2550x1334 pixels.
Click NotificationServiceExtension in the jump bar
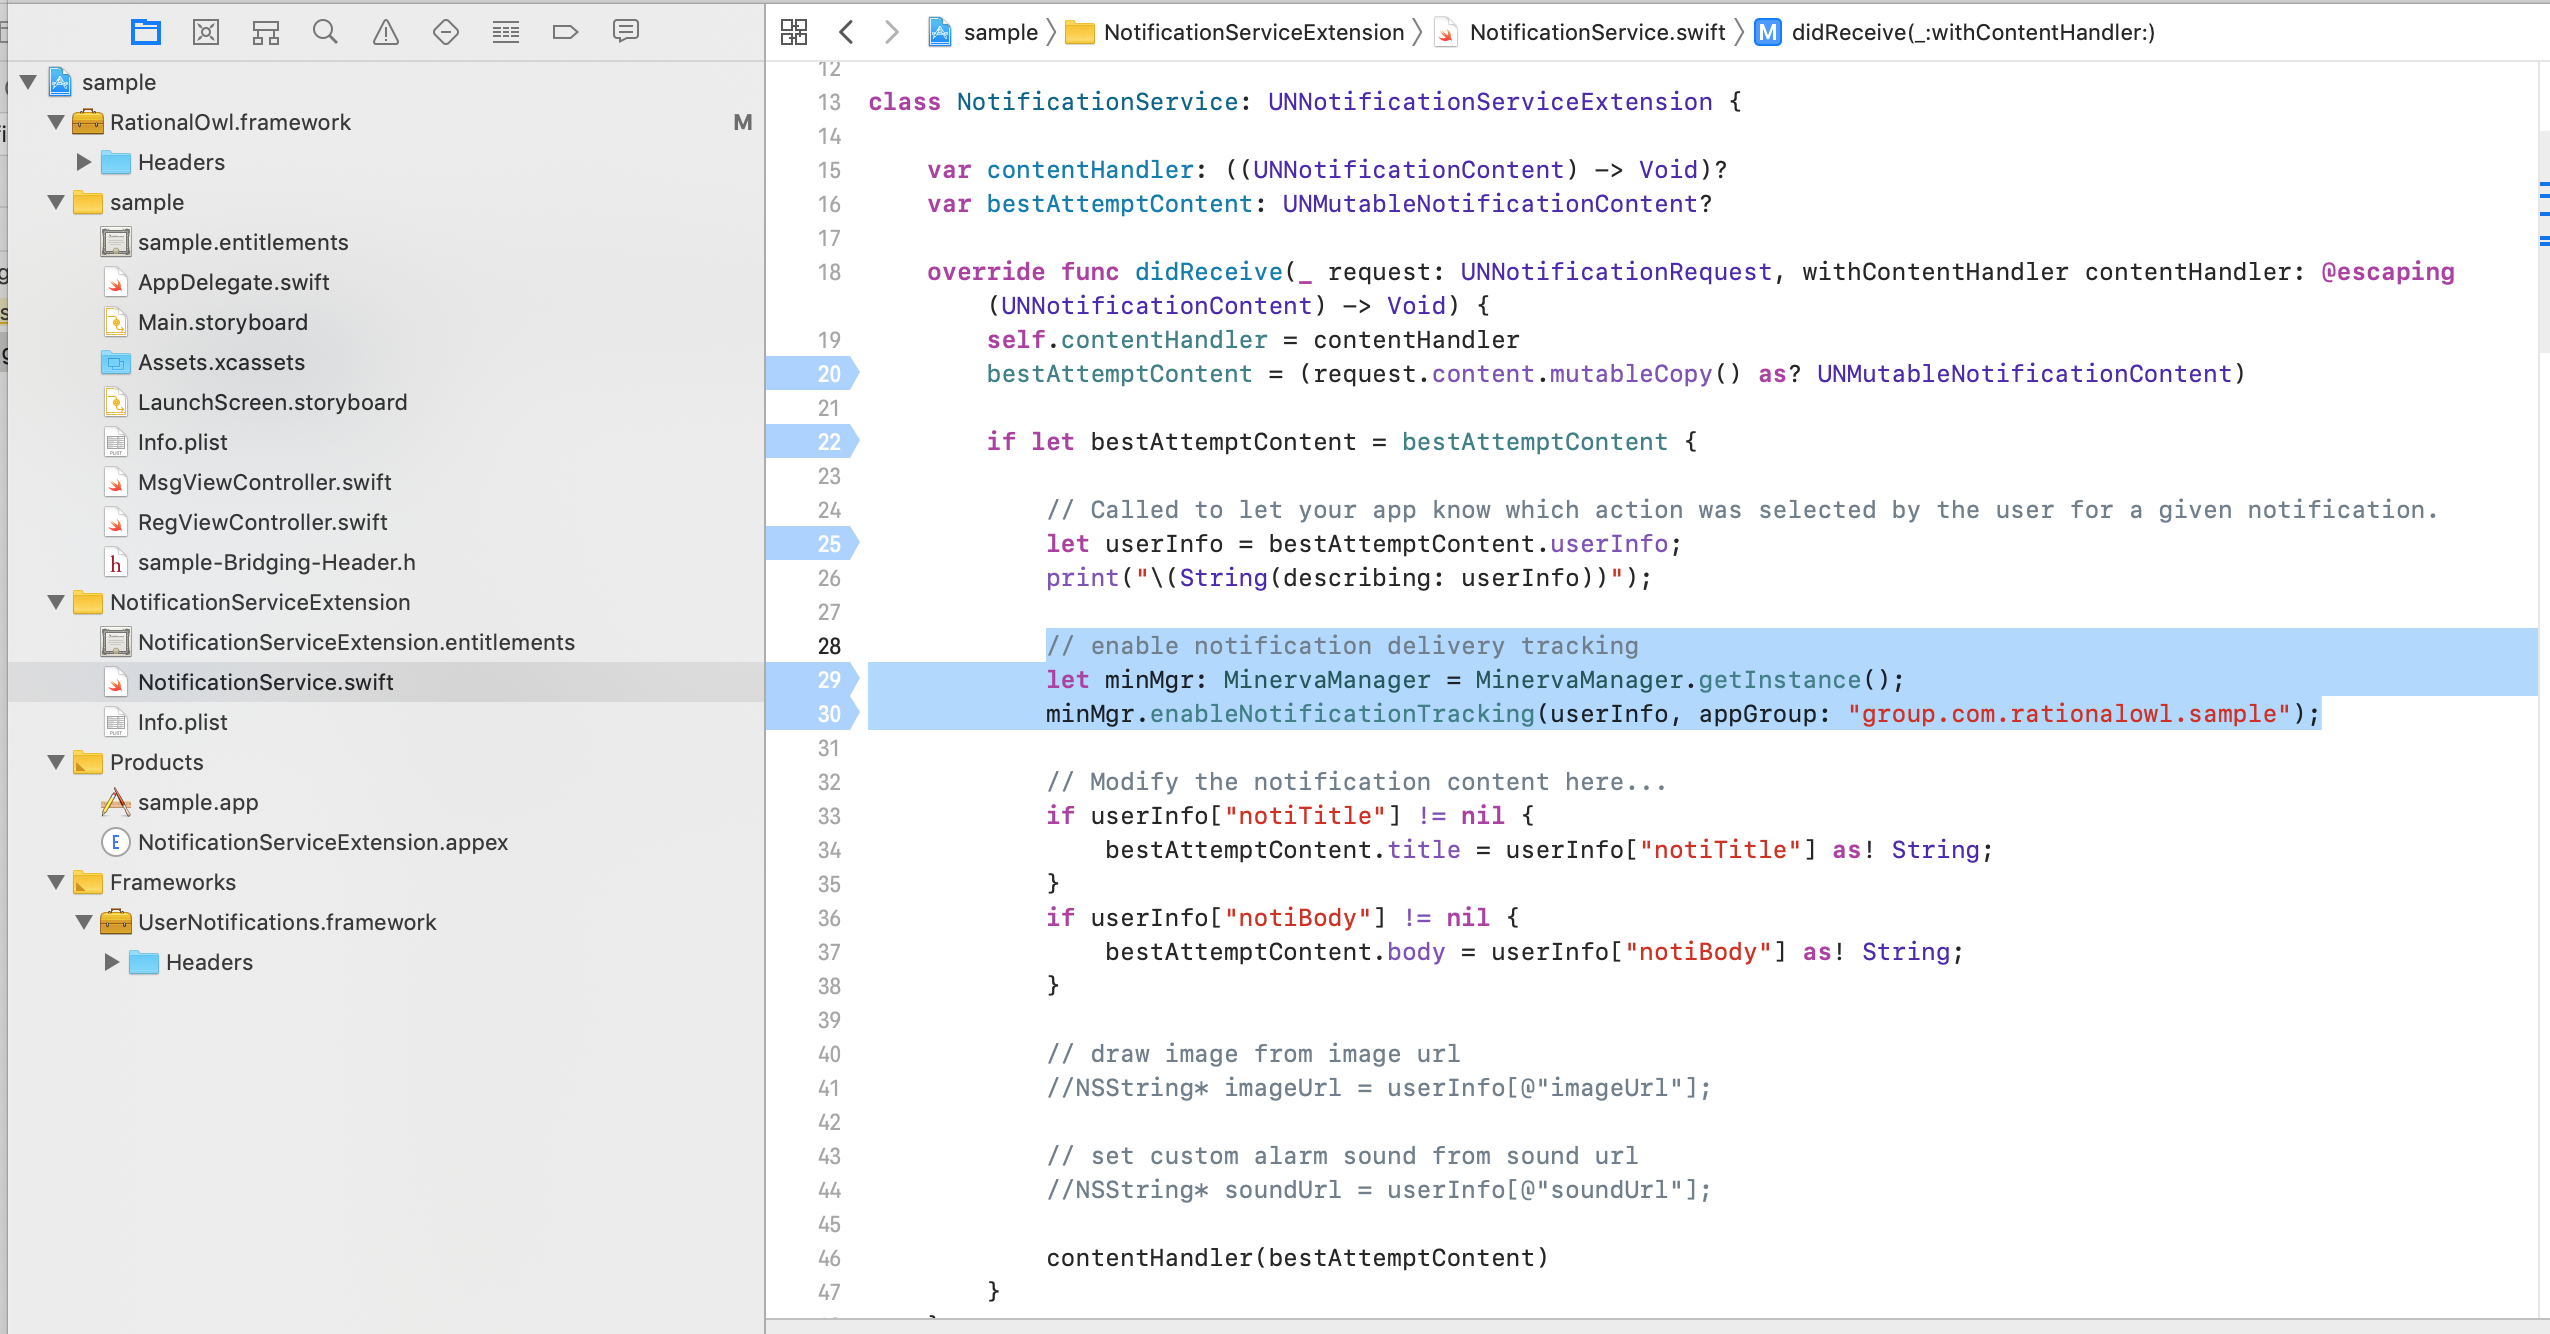click(x=1253, y=32)
